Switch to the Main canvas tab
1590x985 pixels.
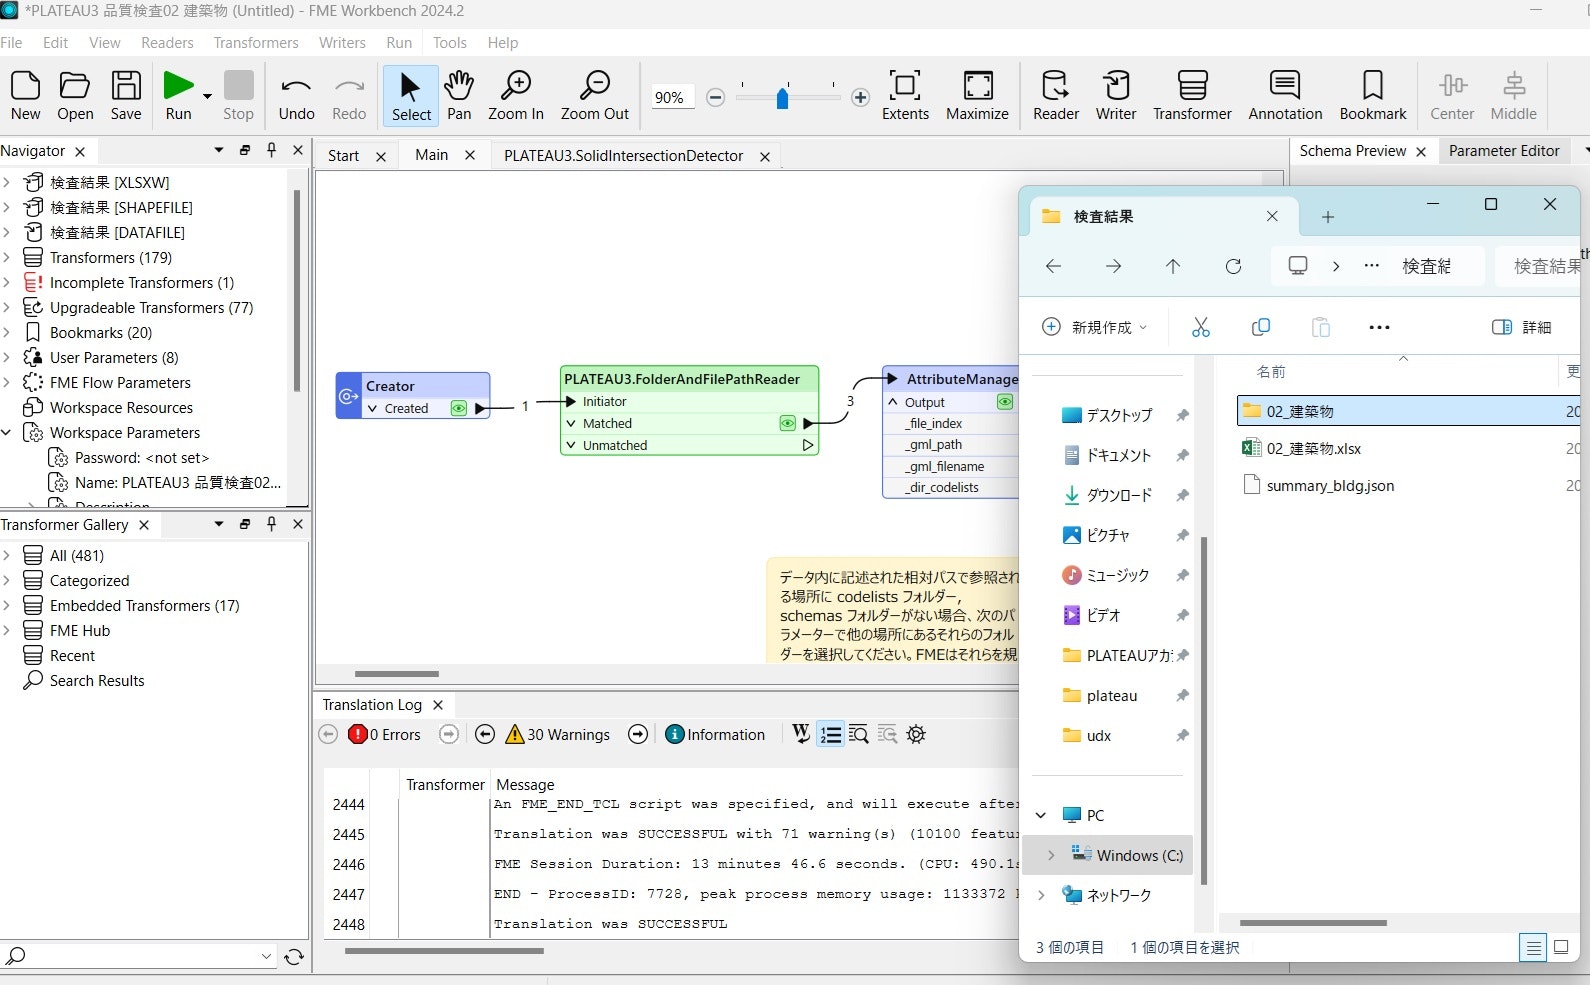432,155
